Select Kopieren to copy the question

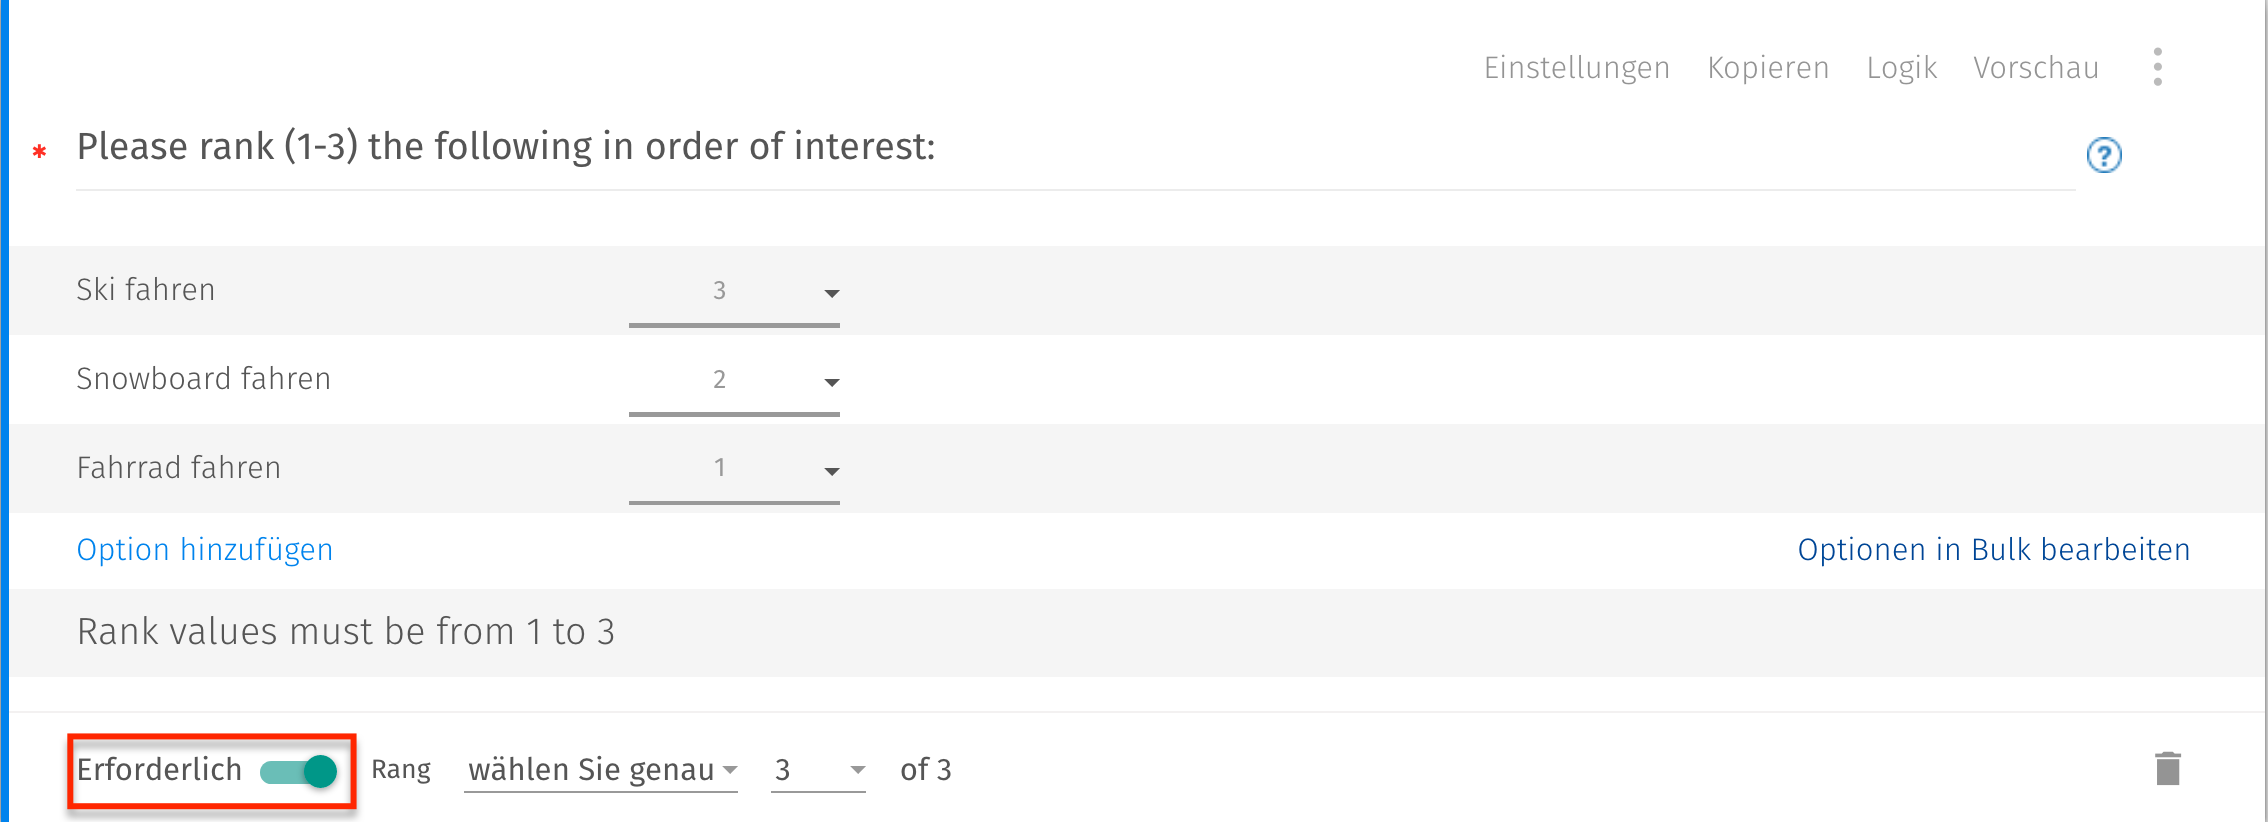click(1768, 67)
